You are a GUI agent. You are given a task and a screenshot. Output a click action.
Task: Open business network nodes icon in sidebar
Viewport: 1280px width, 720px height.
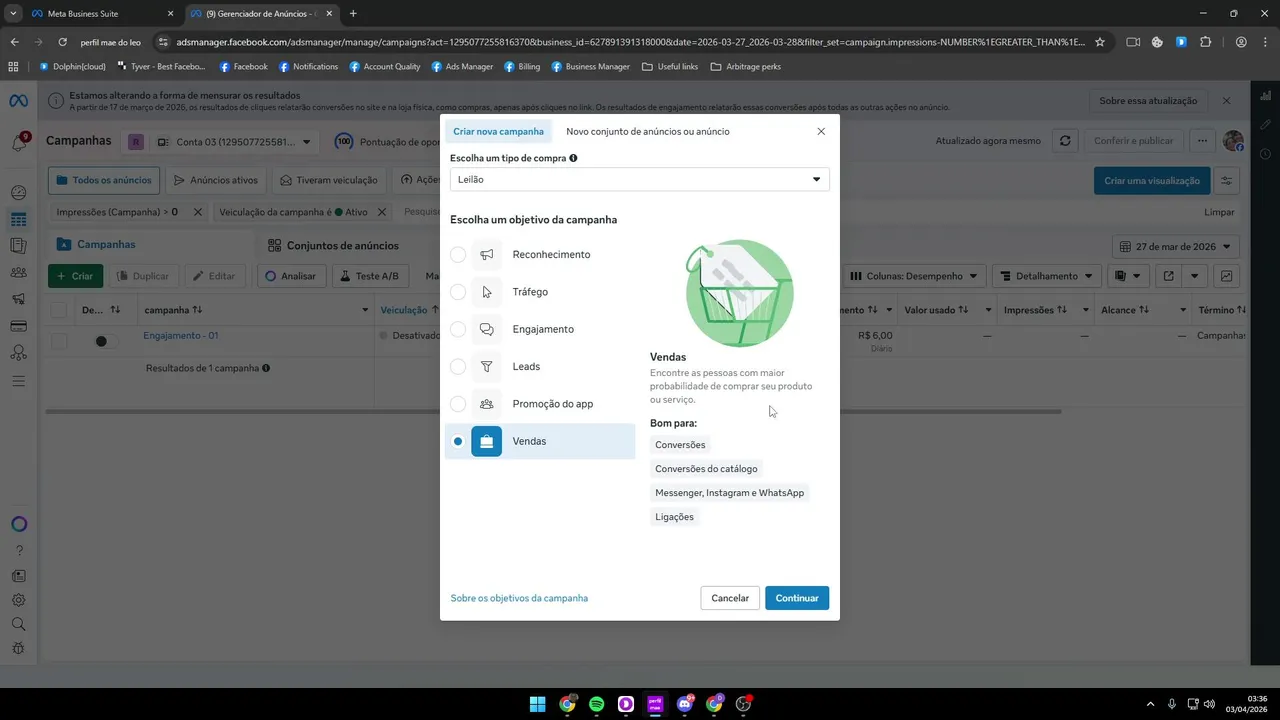click(18, 353)
